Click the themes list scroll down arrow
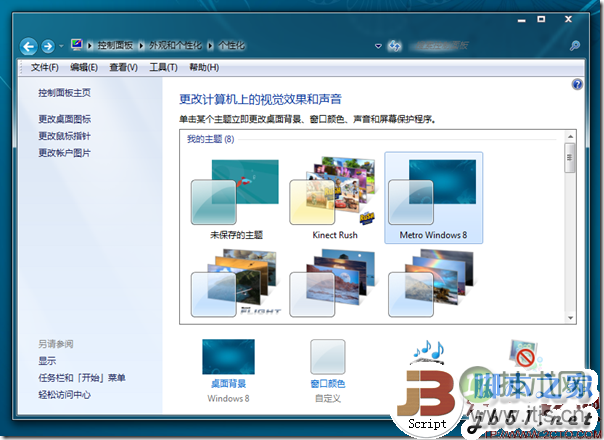 [x=570, y=318]
